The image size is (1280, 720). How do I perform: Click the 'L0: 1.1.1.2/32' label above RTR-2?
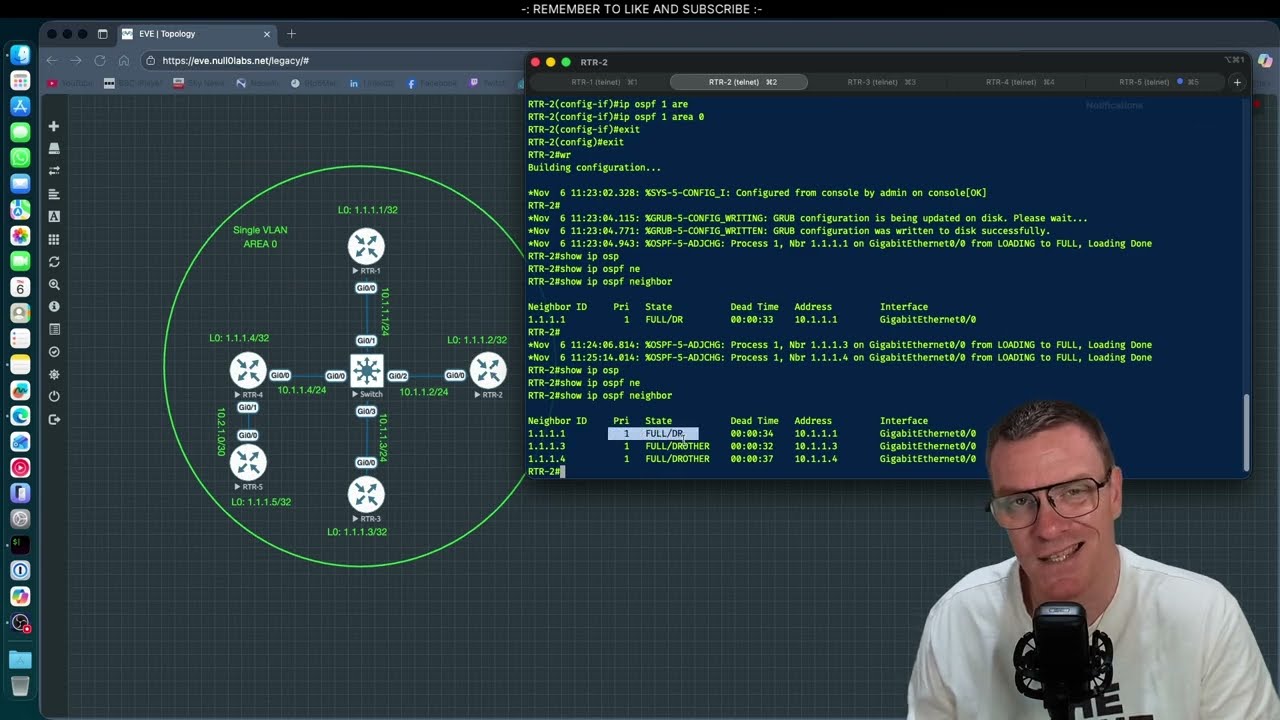477,340
